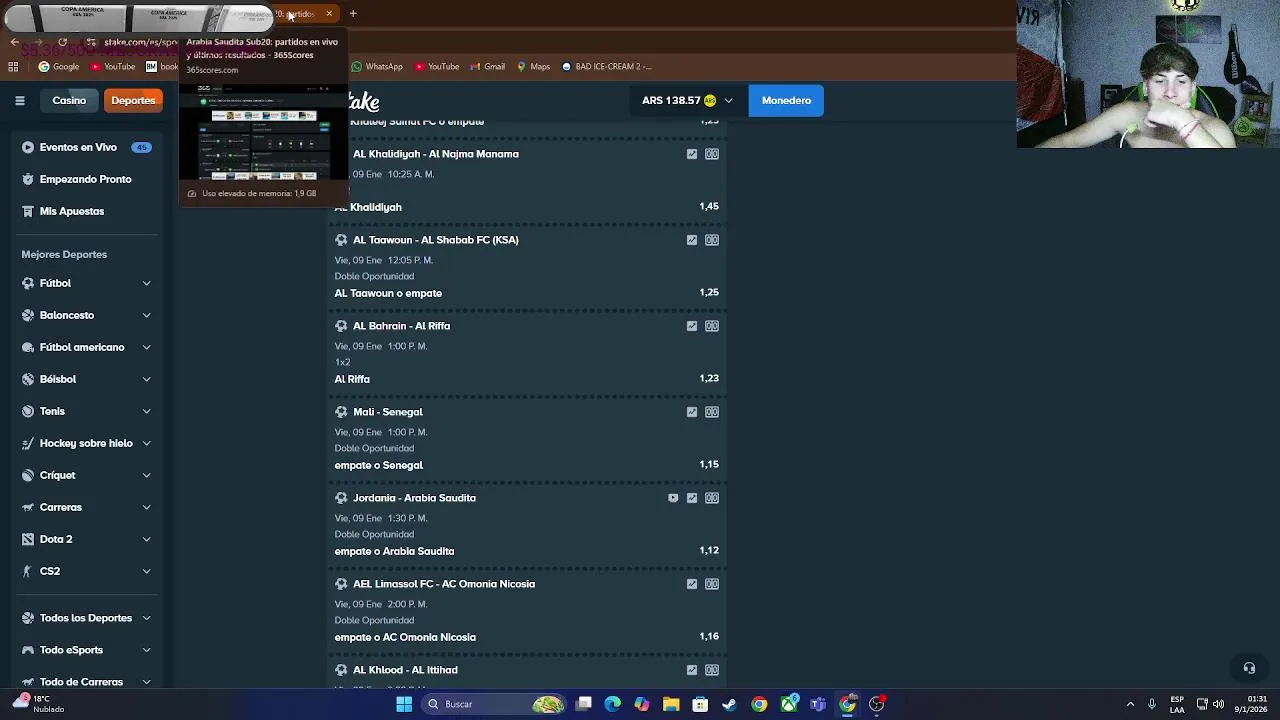Open stats grid icon for AEL Limassol - AC Omonia Nicosia
The height and width of the screenshot is (720, 1280).
(x=712, y=584)
